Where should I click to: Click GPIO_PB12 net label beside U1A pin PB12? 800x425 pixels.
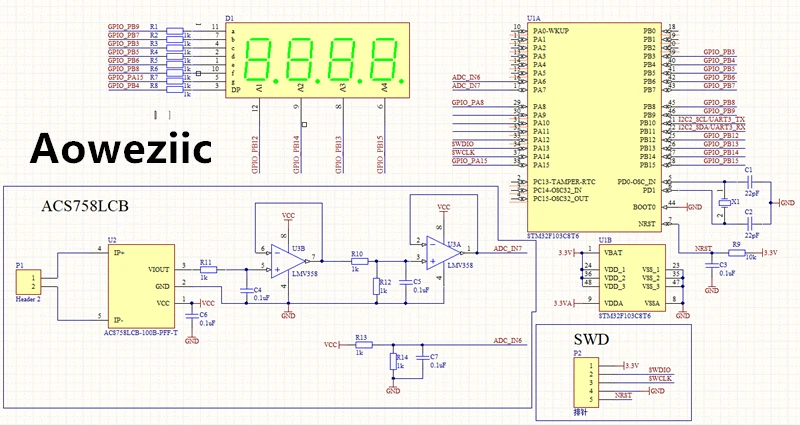point(721,136)
